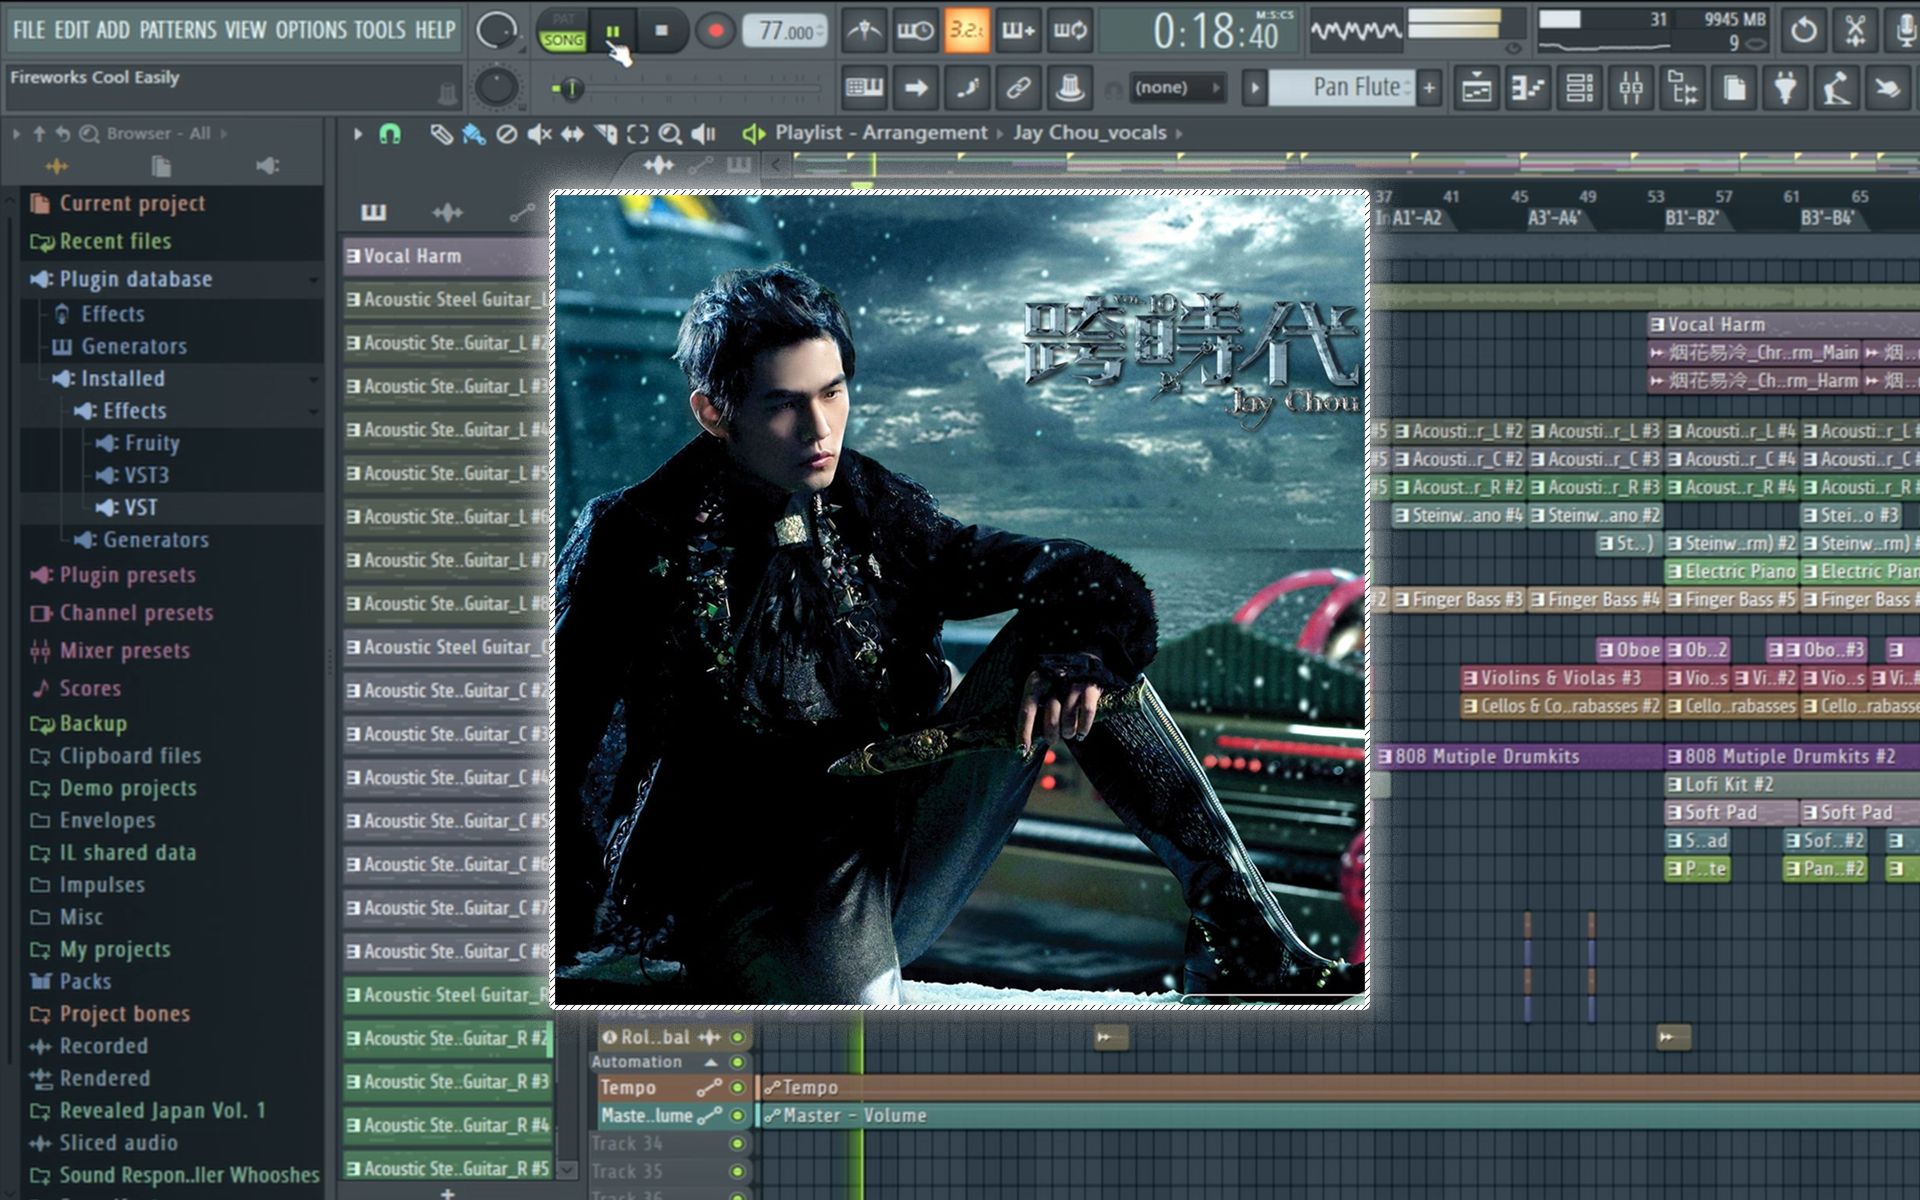Mute the Tempo automation track
This screenshot has width=1920, height=1200.
738,1087
